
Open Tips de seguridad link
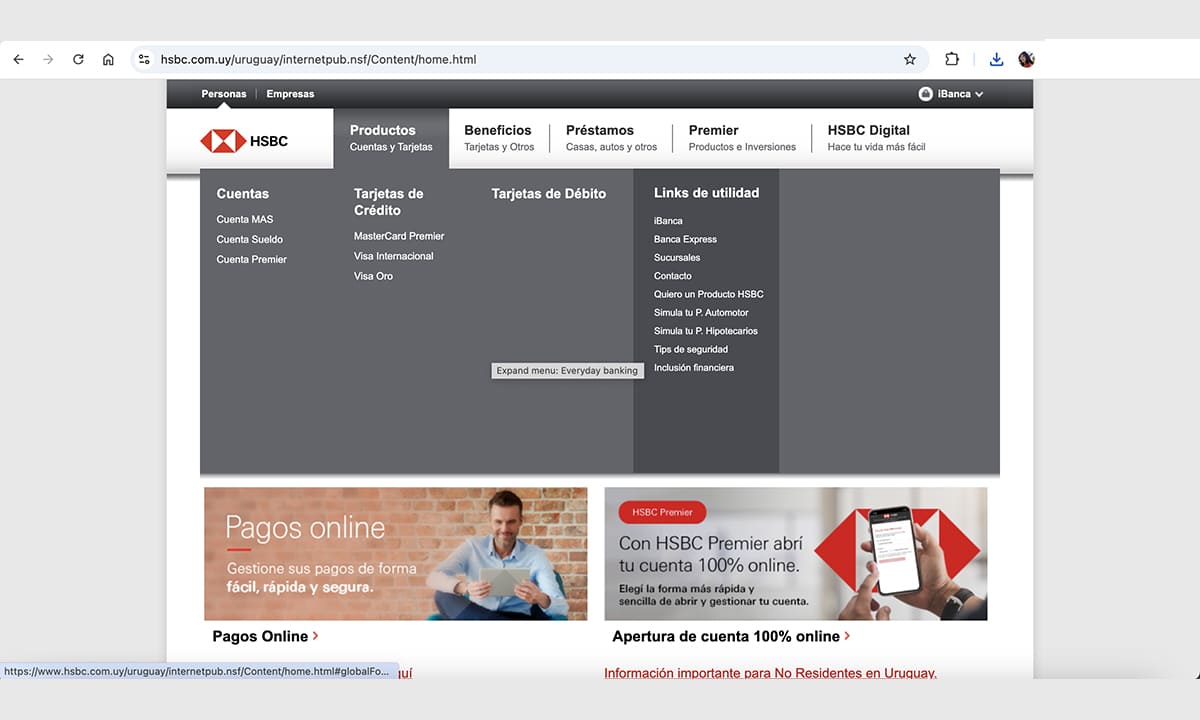tap(691, 349)
